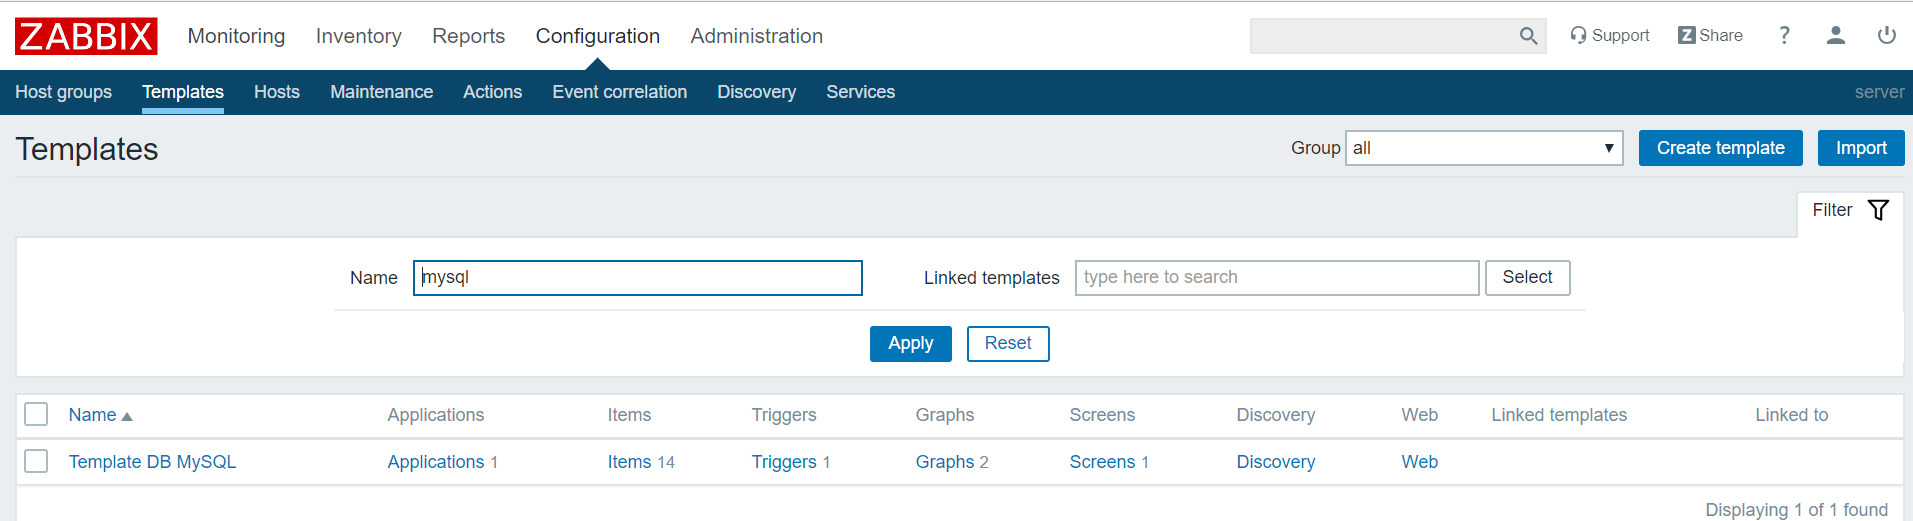Go to Maintenance submenu tab
This screenshot has height=521, width=1913.
point(381,92)
